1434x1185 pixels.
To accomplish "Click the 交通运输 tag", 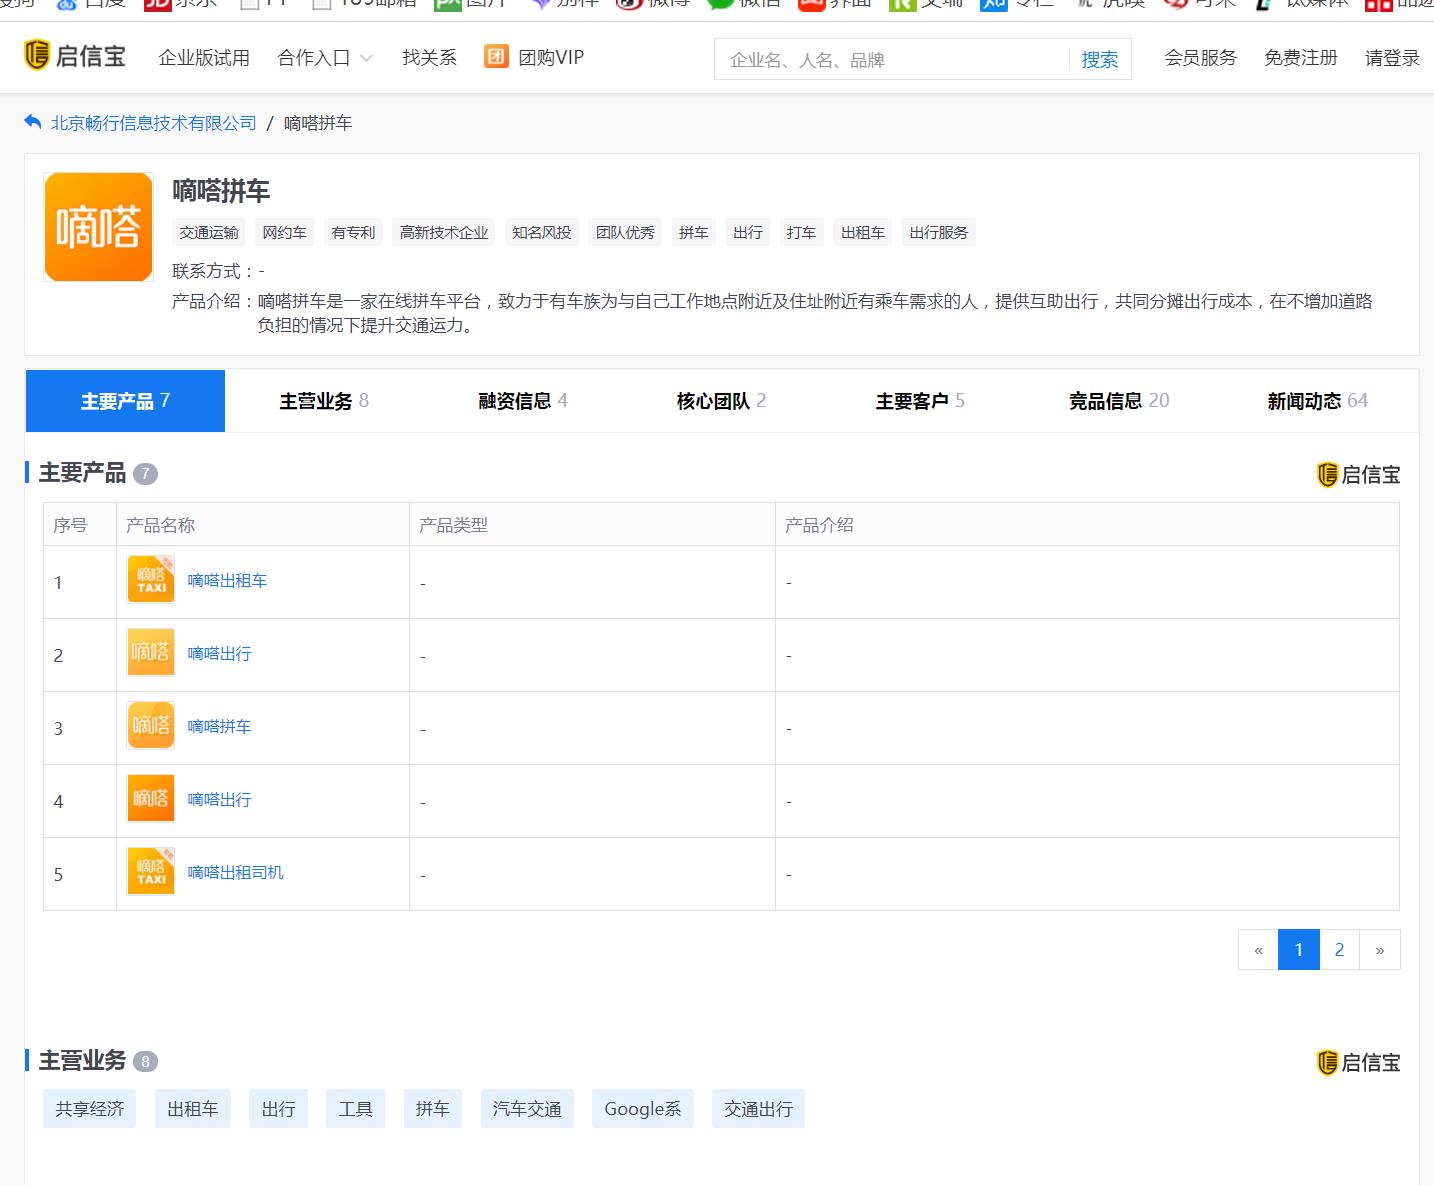I will 209,233.
